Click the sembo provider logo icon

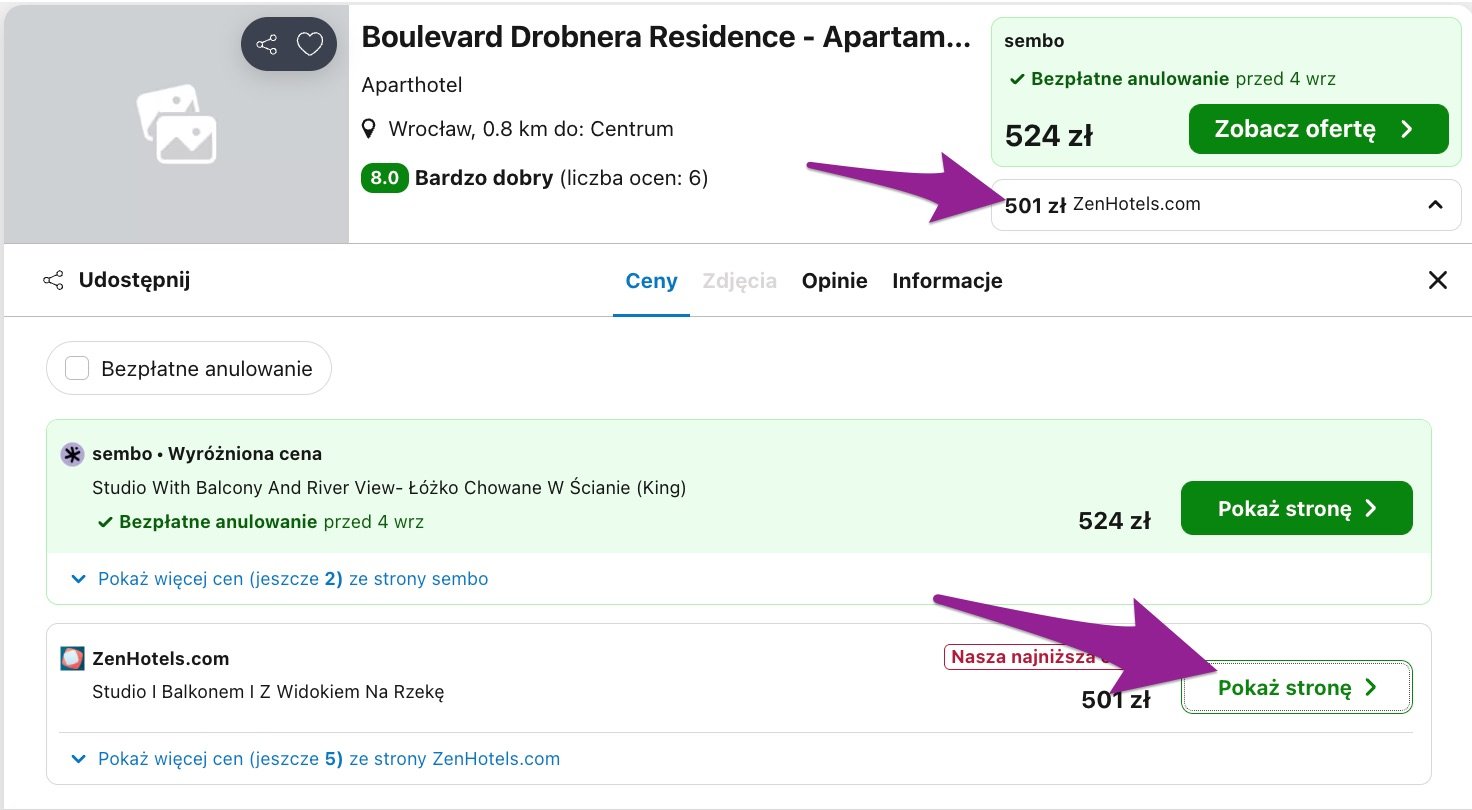click(x=72, y=454)
